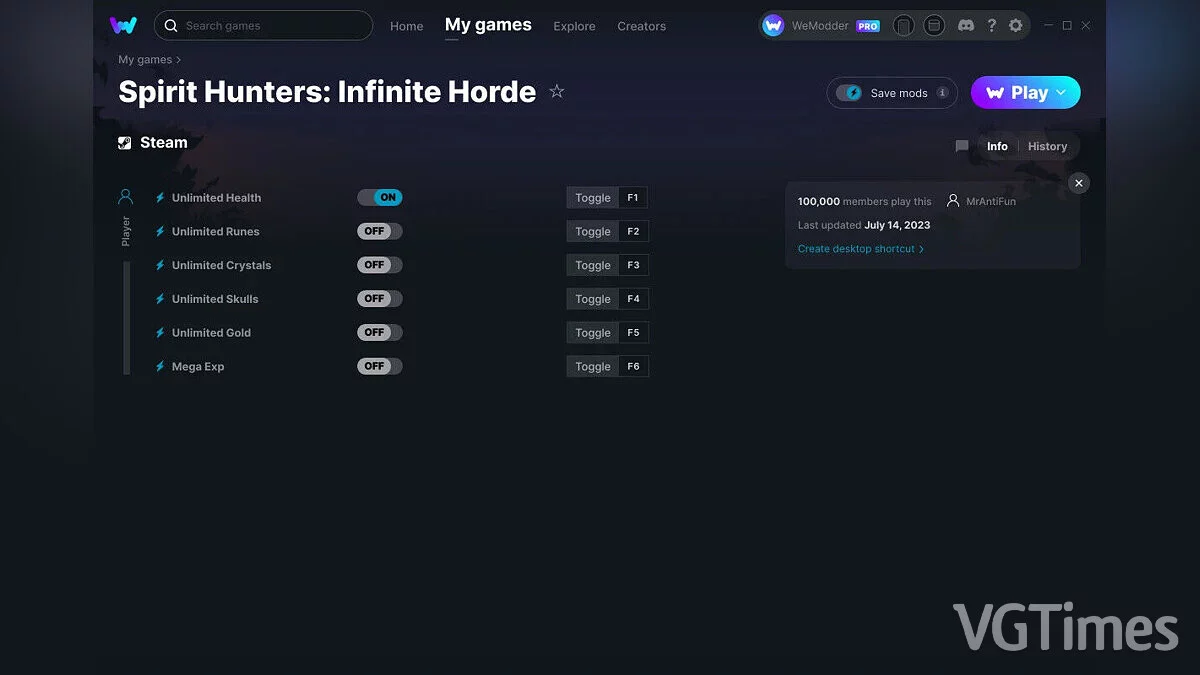Click the PRO badge
This screenshot has height=675, width=1200.
(x=868, y=26)
